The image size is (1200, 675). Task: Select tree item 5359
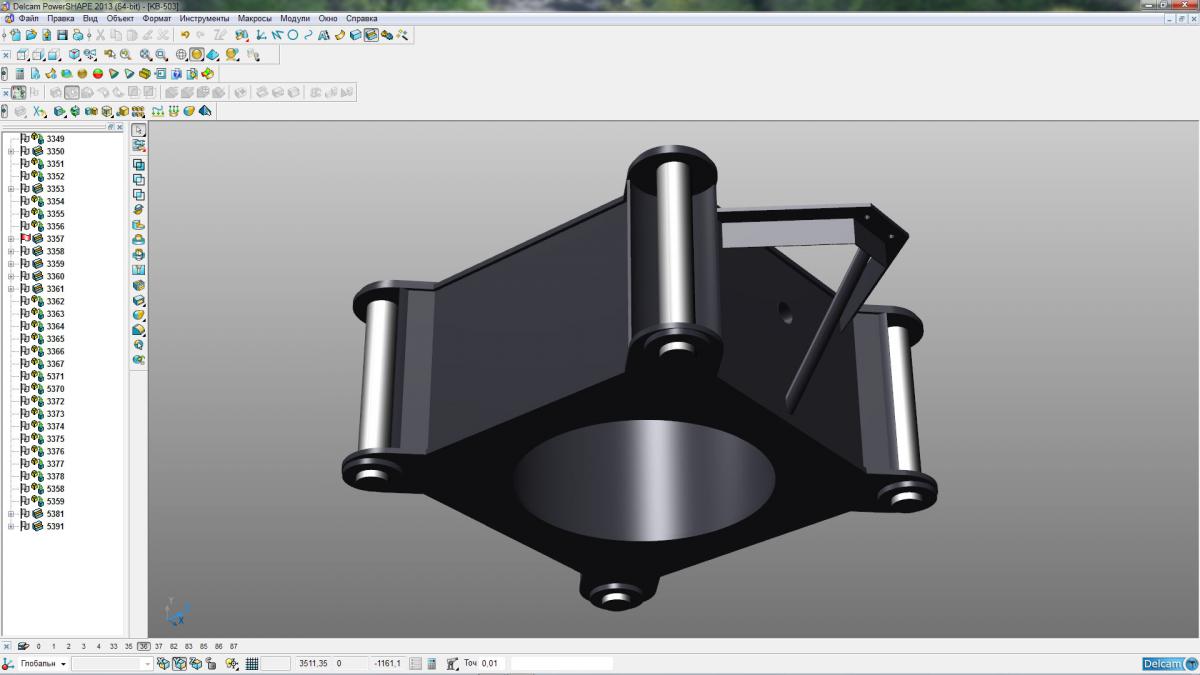point(55,501)
